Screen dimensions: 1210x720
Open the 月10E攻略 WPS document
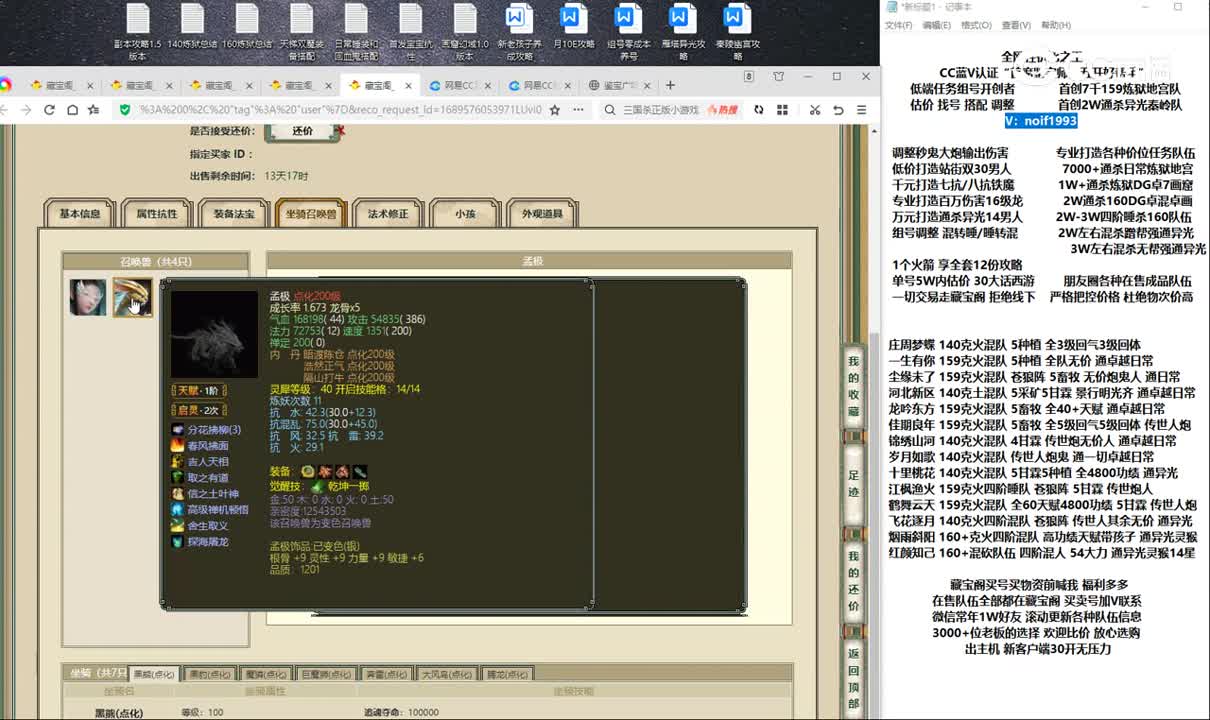573,27
